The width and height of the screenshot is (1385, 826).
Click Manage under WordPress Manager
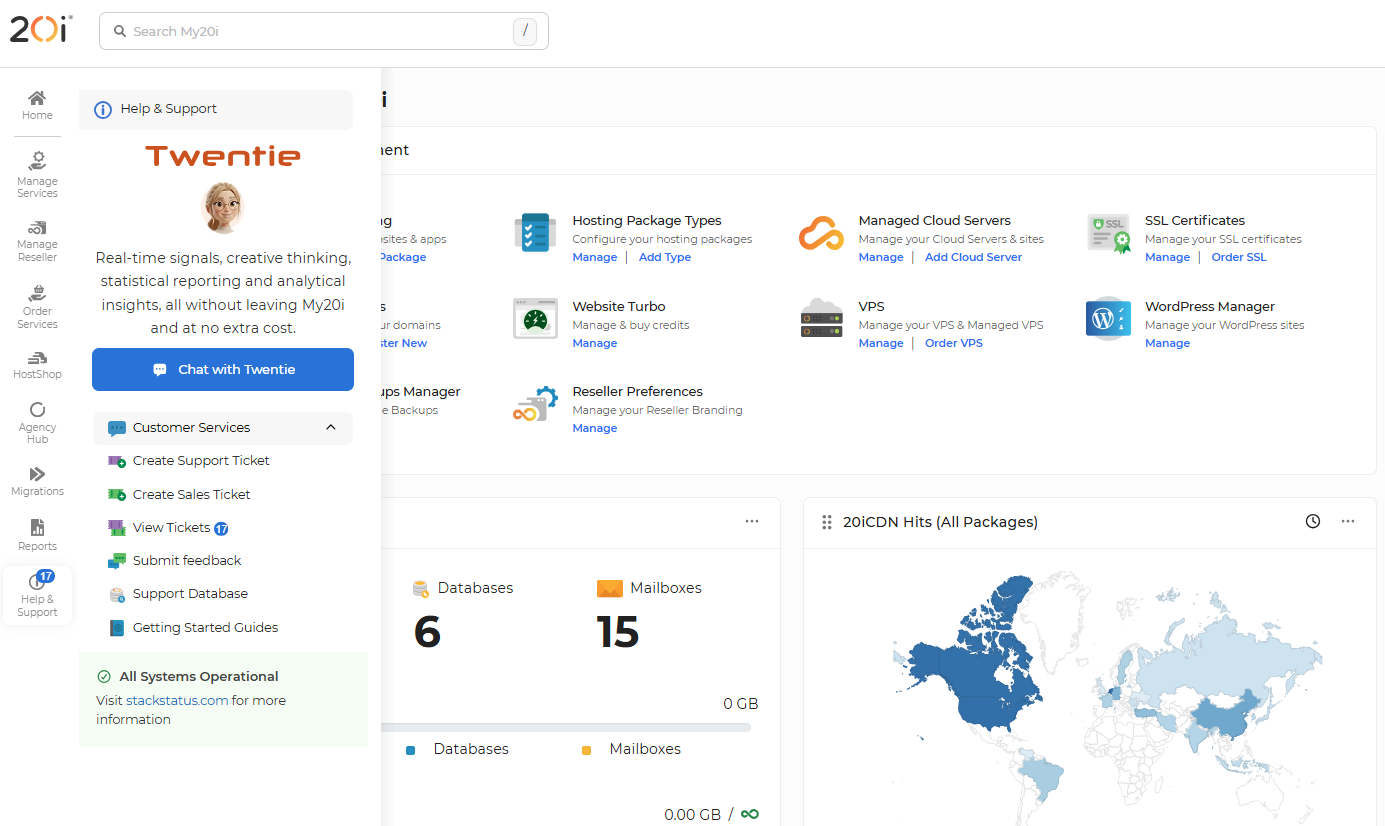[x=1167, y=343]
